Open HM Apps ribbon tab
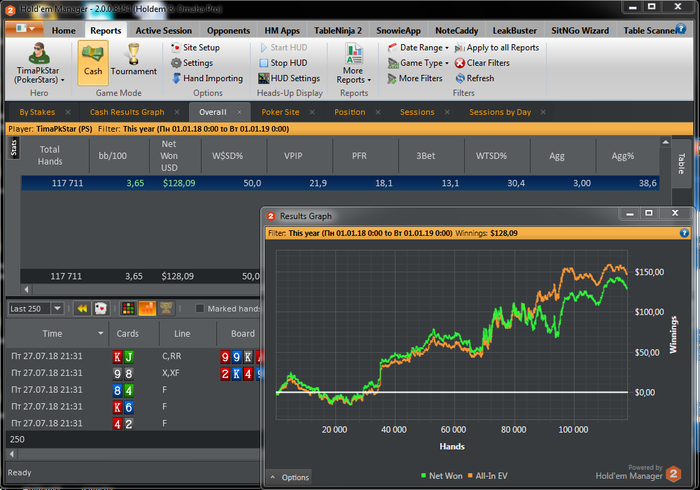The image size is (700, 490). [282, 30]
